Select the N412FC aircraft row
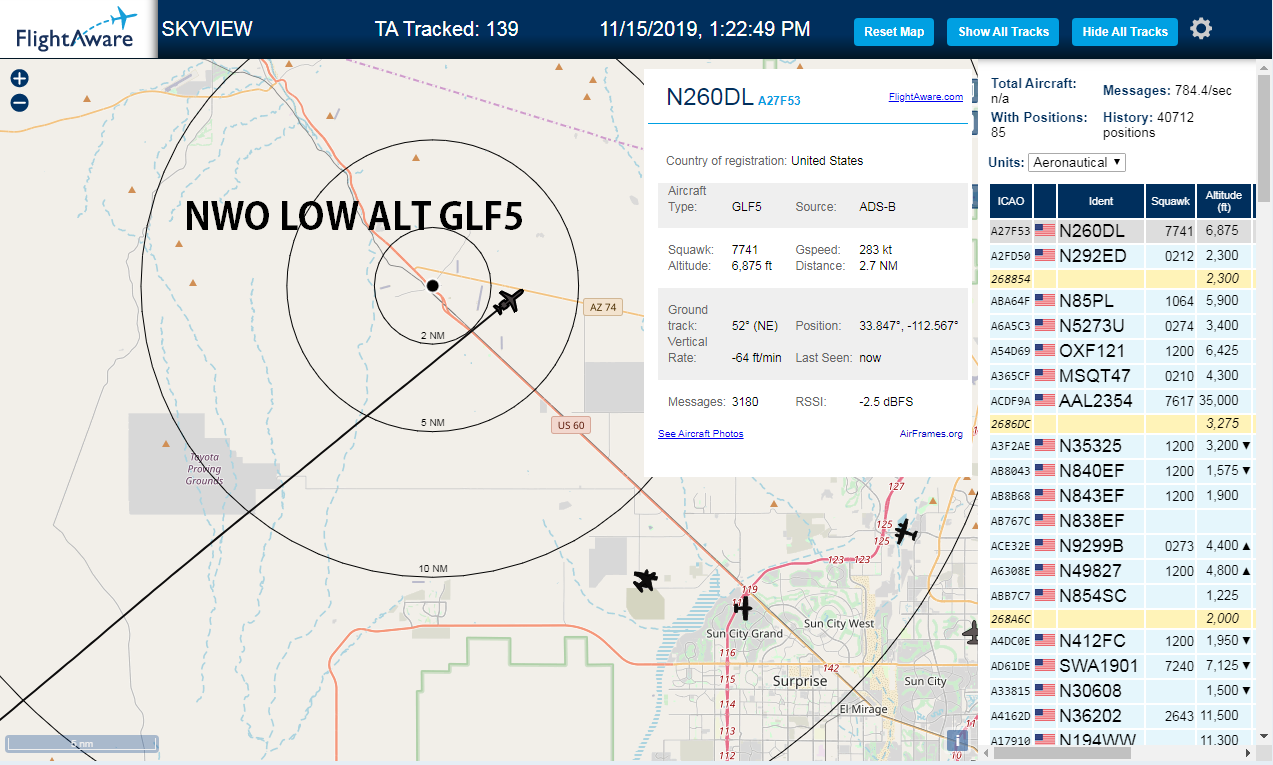This screenshot has width=1273, height=765. click(x=1121, y=640)
